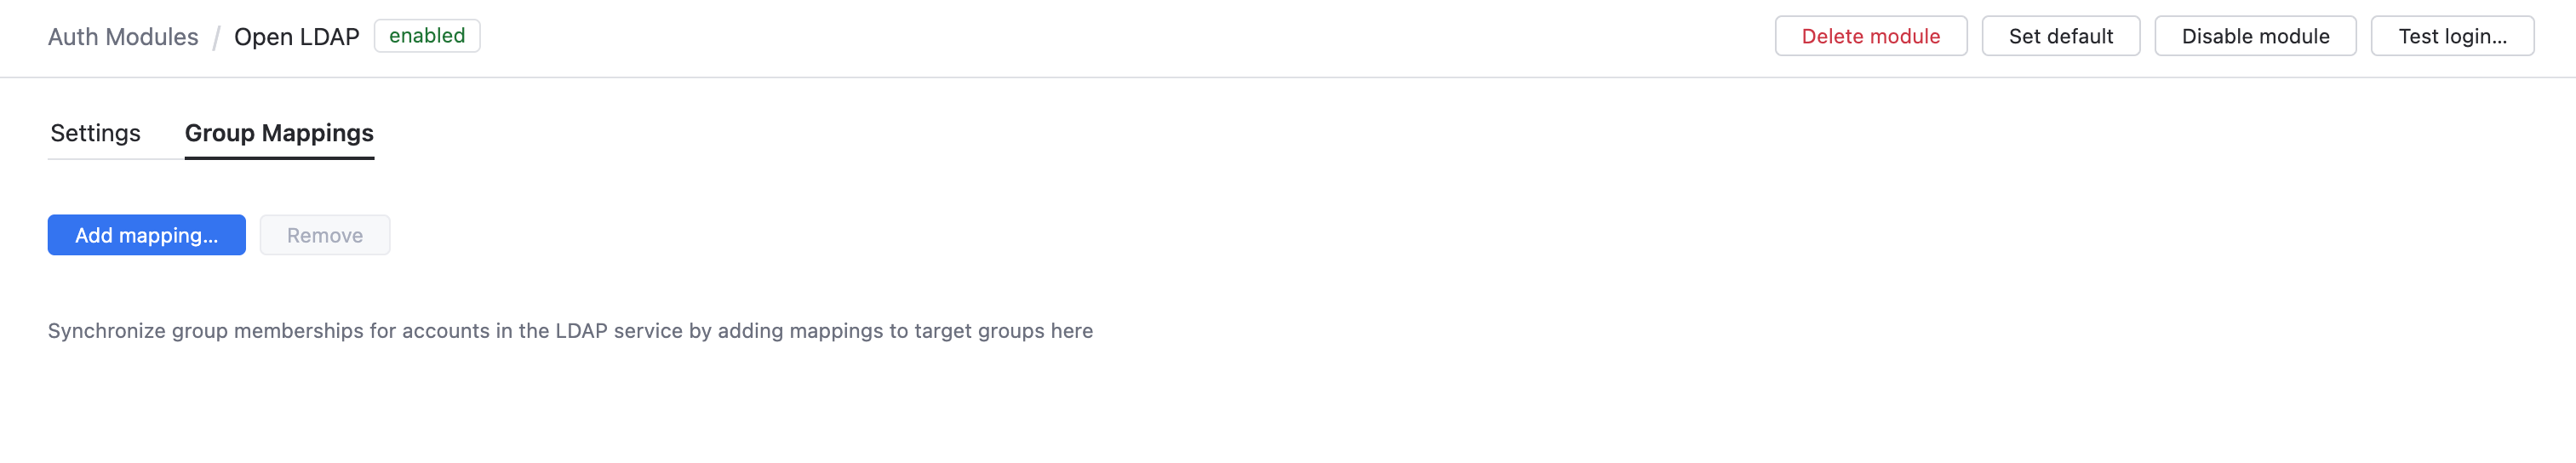Delete the Open LDAP auth module
This screenshot has width=2576, height=463.
coord(1870,37)
